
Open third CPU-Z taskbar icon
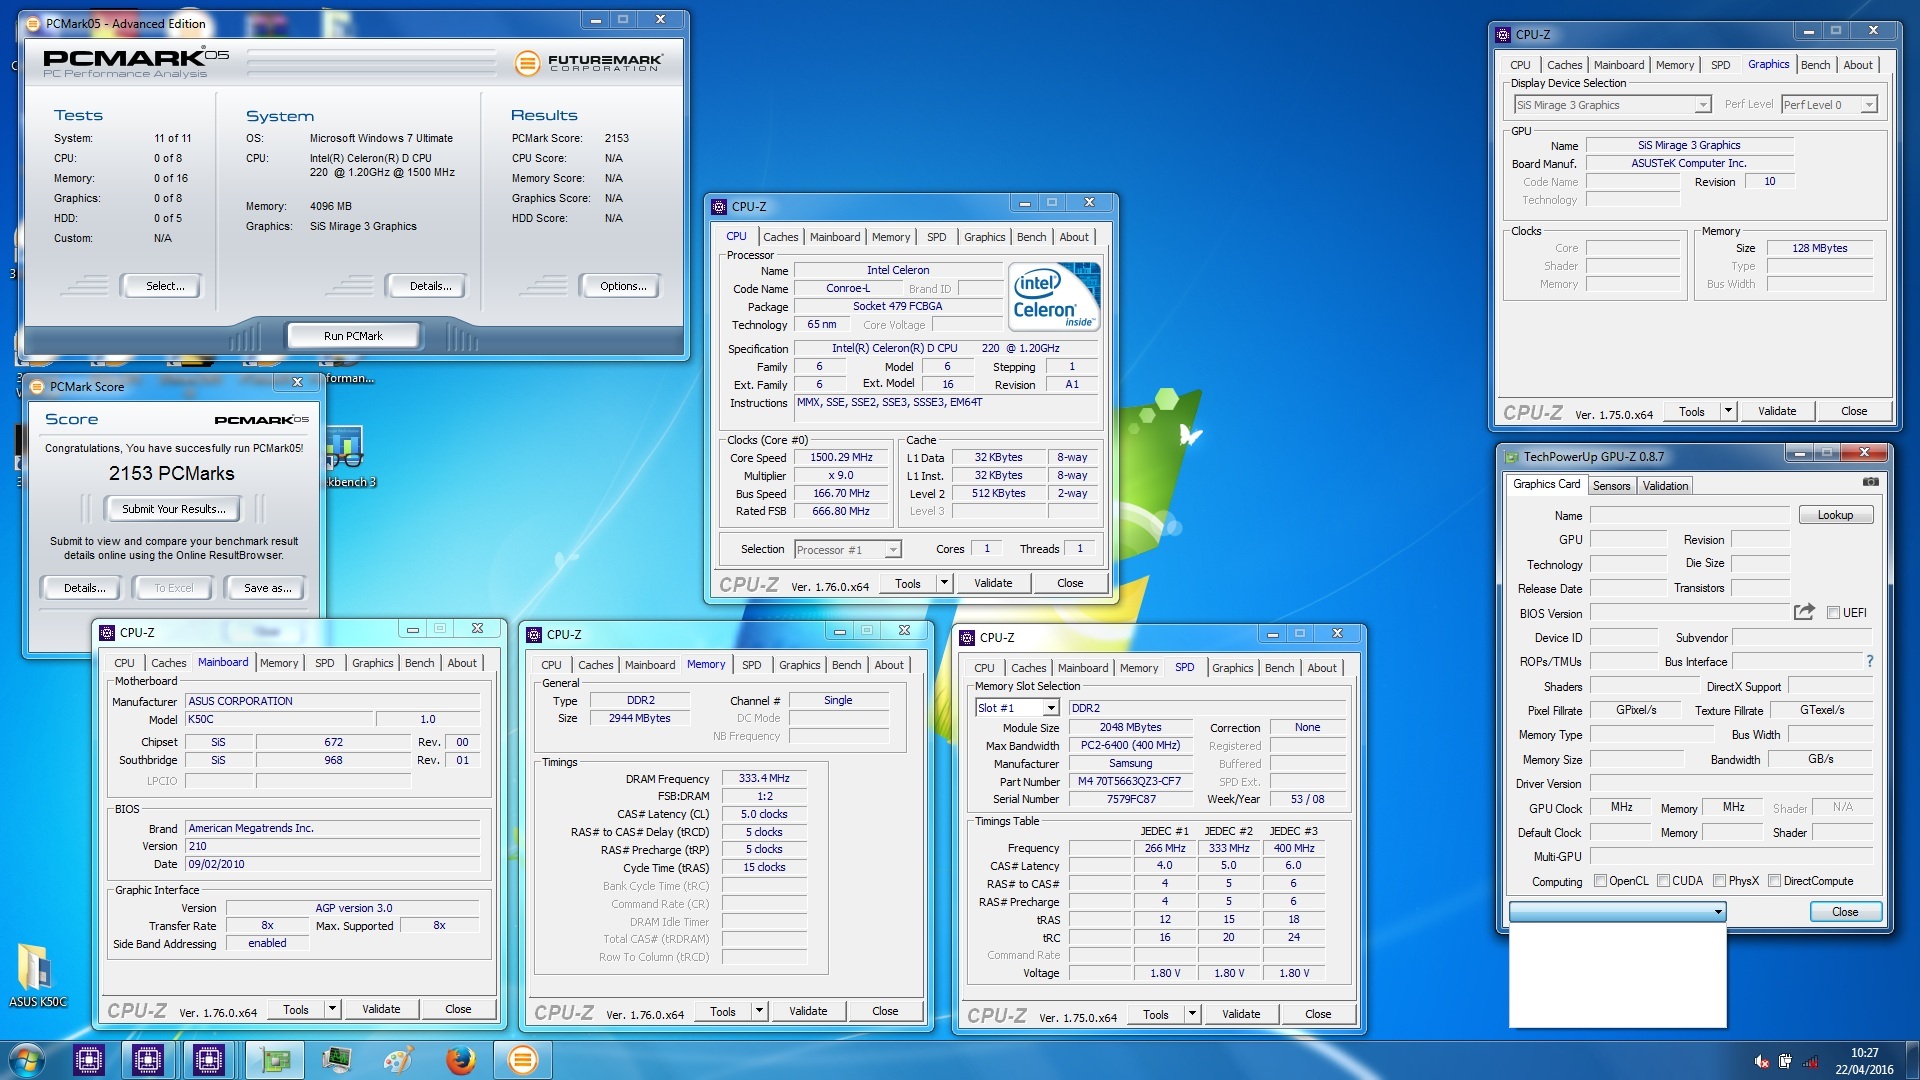(208, 1060)
